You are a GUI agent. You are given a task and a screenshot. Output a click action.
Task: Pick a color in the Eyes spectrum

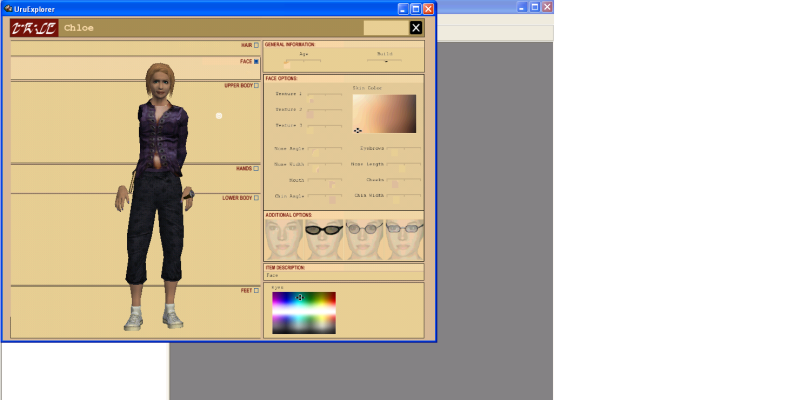click(304, 313)
